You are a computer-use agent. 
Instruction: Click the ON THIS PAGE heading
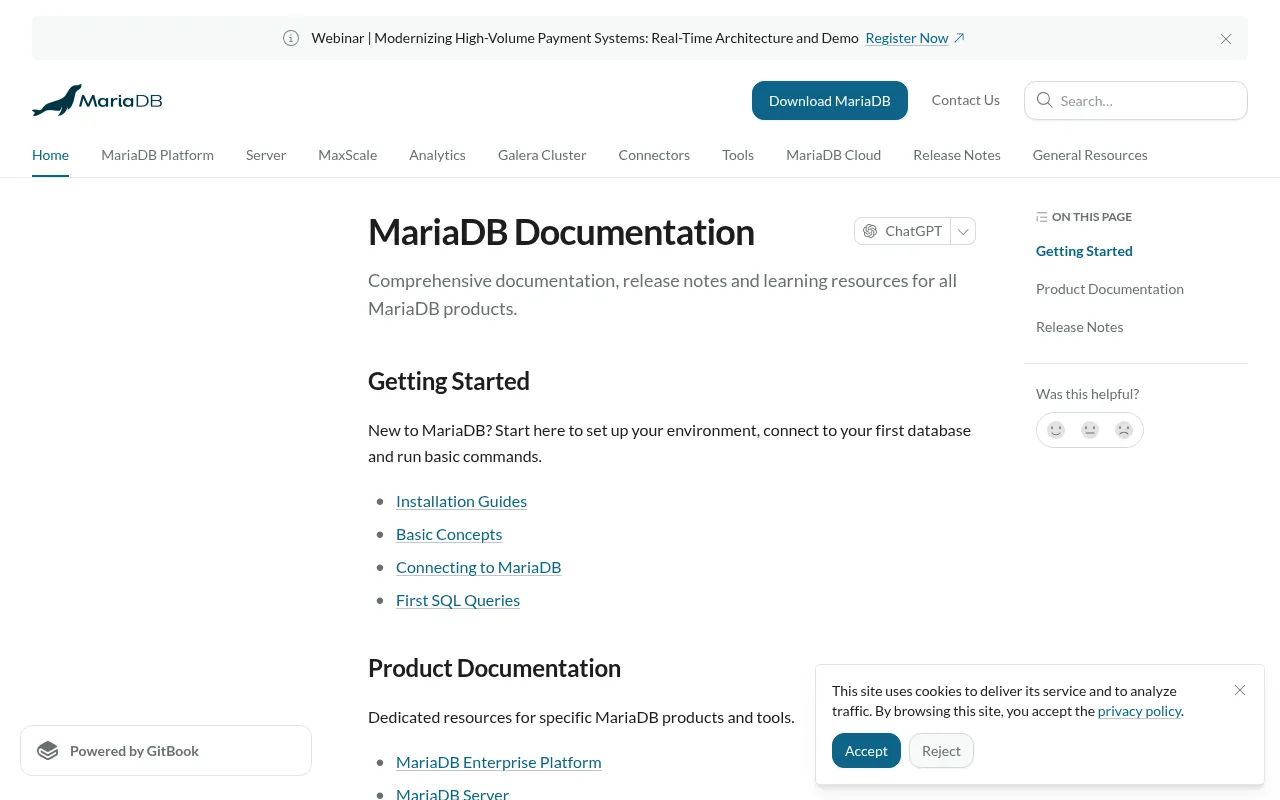[1092, 217]
